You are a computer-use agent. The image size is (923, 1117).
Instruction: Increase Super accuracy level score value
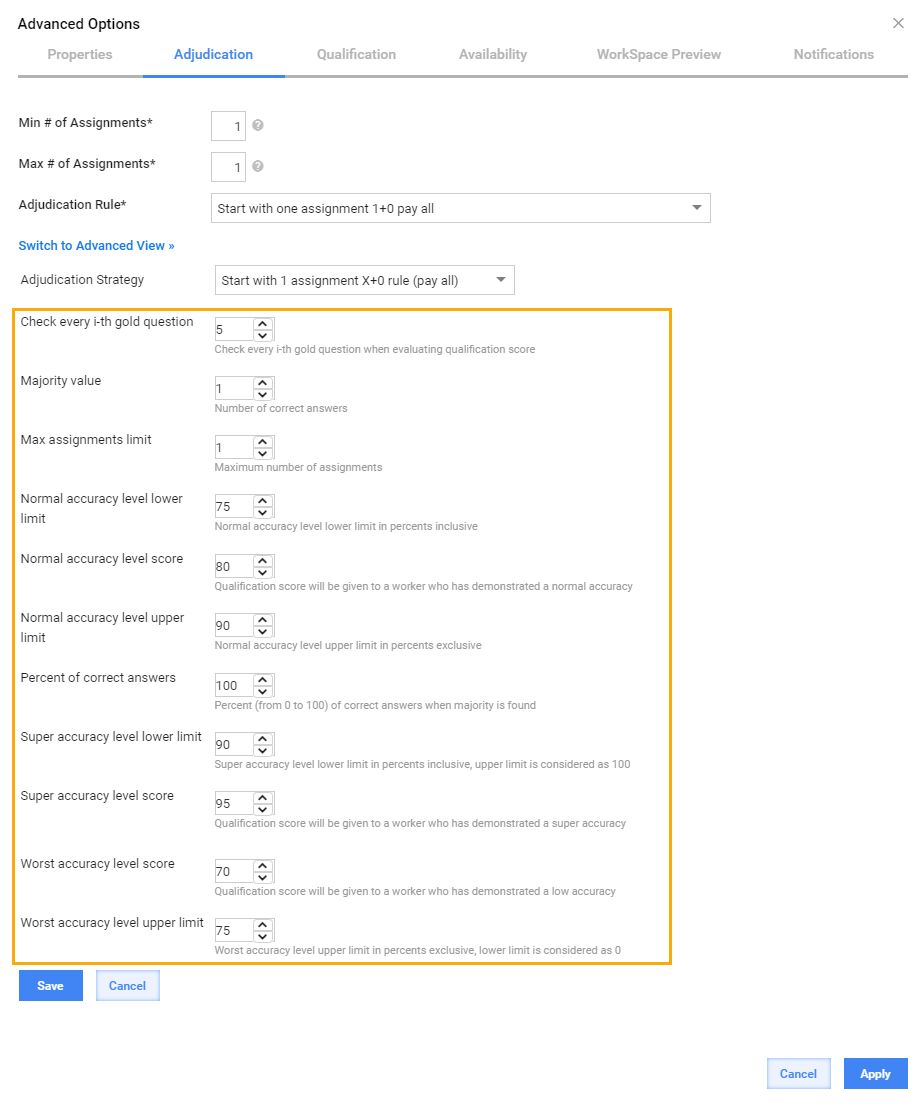[x=263, y=798]
